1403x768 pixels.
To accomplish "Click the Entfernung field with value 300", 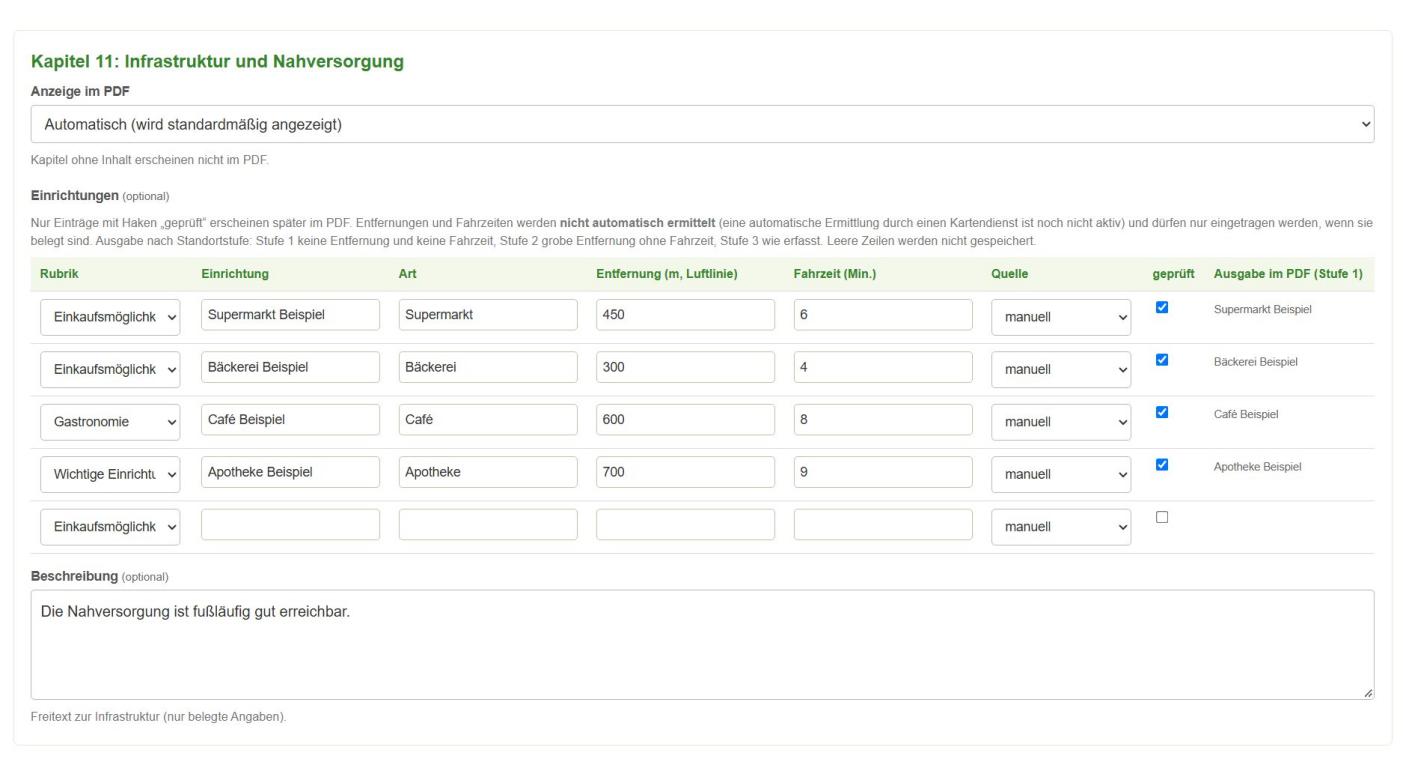I will [x=685, y=367].
